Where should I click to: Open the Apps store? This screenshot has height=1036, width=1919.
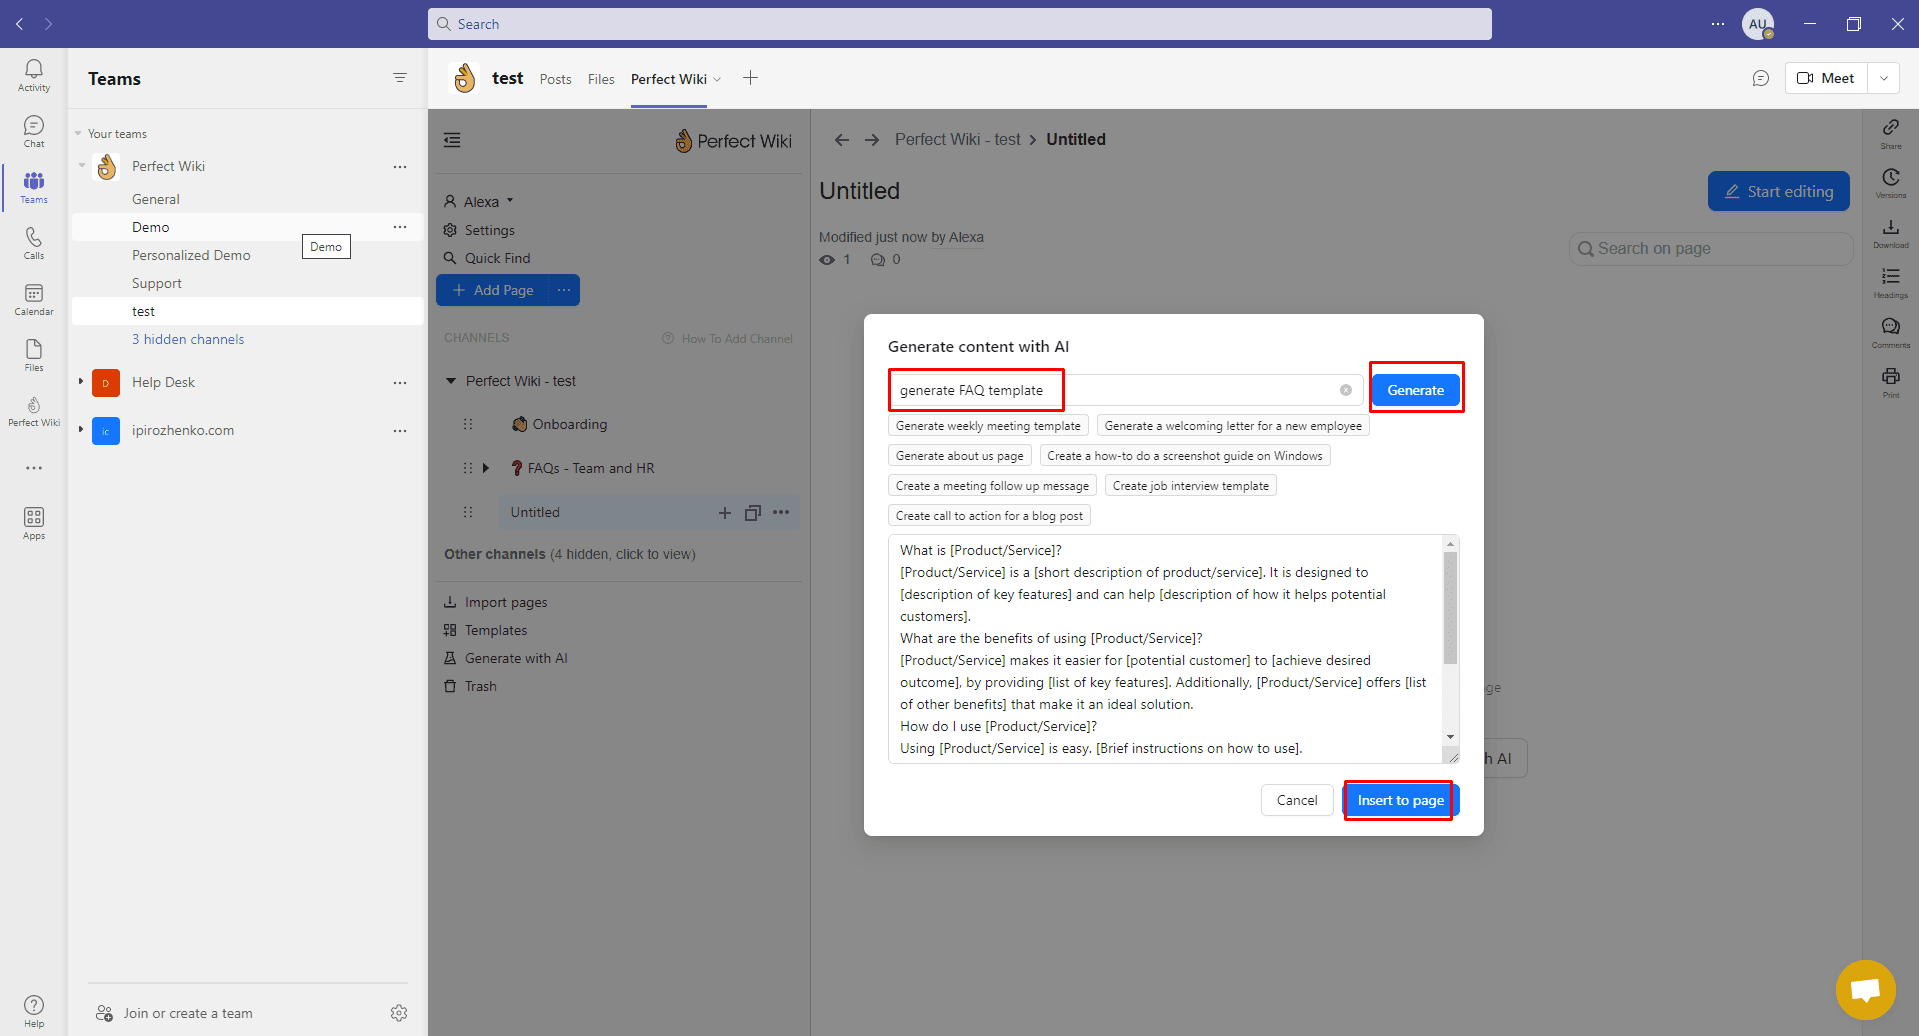pyautogui.click(x=34, y=524)
